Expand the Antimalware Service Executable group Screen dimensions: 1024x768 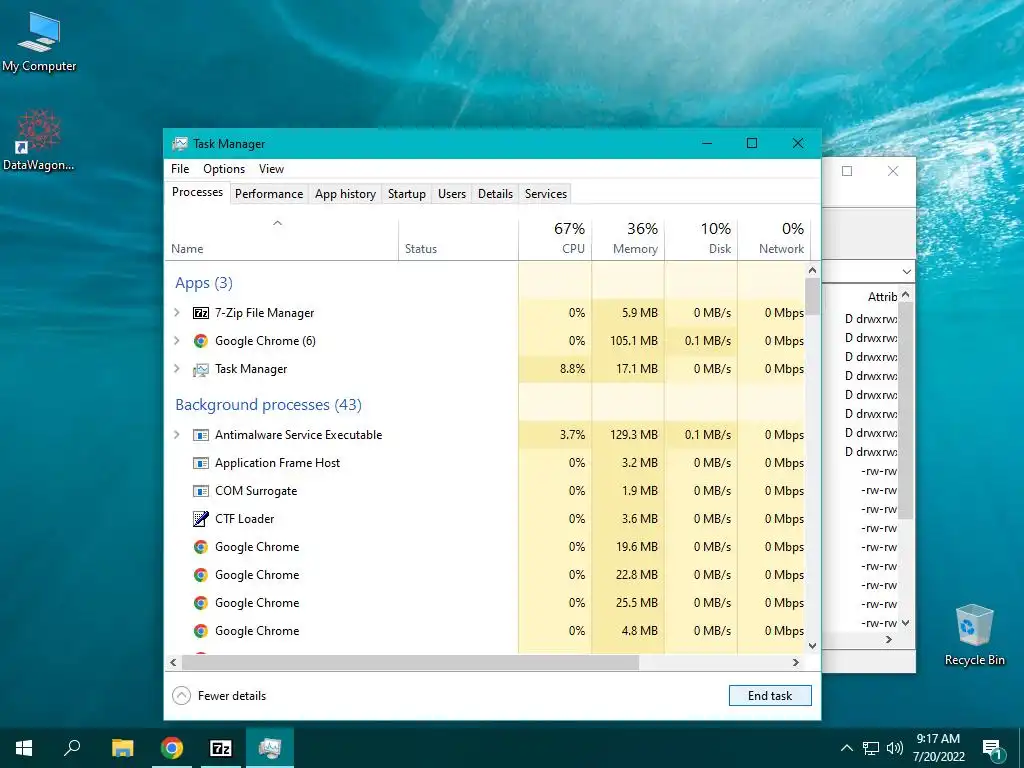176,435
